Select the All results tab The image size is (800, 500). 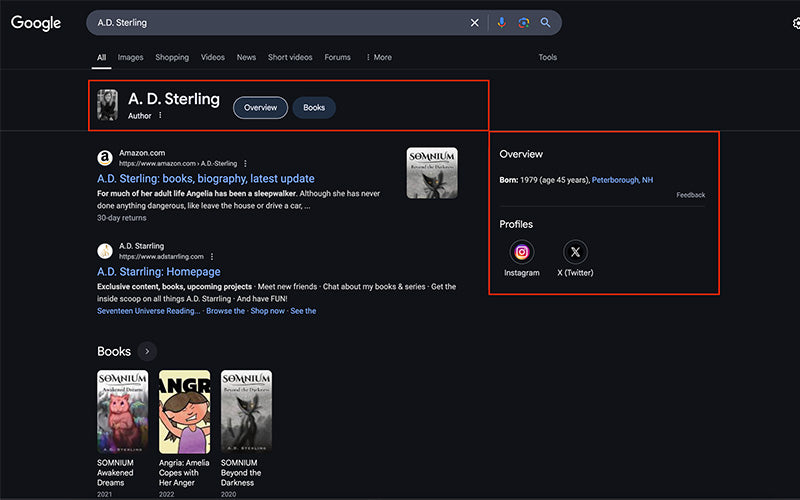tap(102, 57)
